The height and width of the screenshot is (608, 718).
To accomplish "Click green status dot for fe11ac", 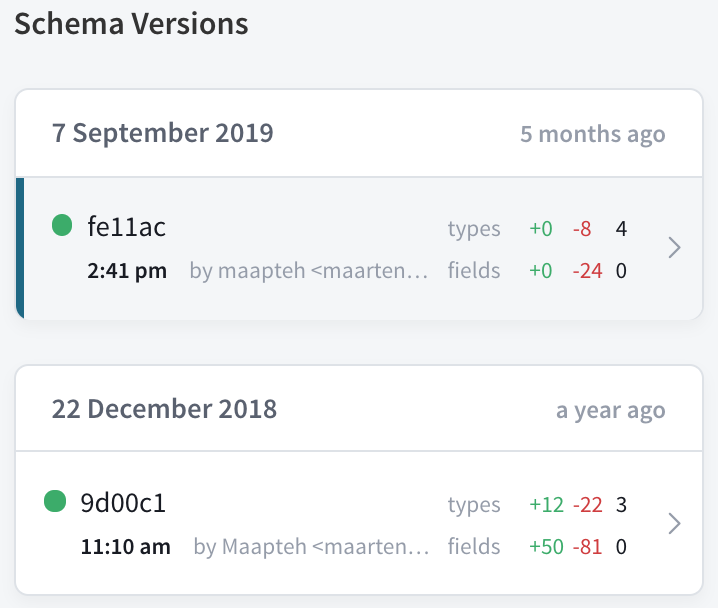I will 62,225.
